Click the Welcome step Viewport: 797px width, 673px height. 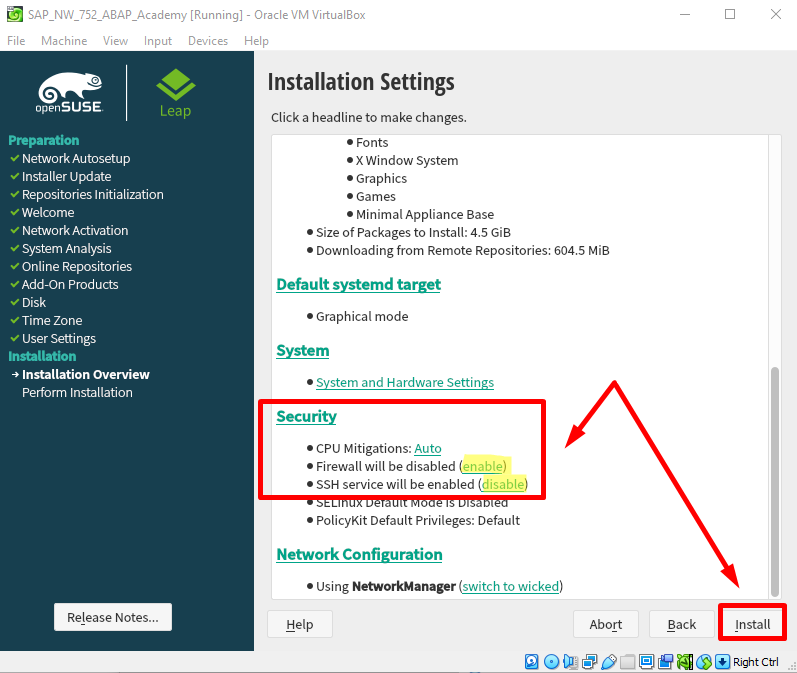tap(48, 212)
